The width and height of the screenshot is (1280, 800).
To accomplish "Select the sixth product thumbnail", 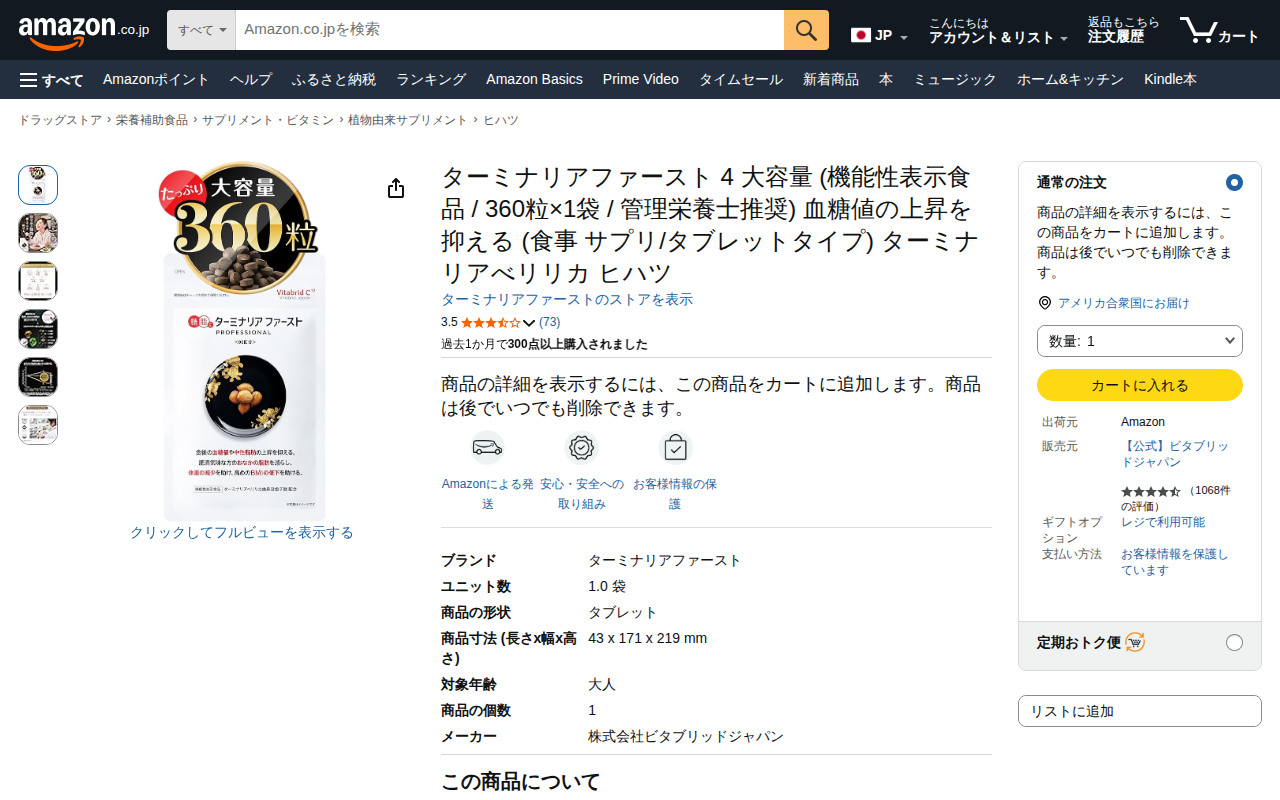I will [x=38, y=425].
